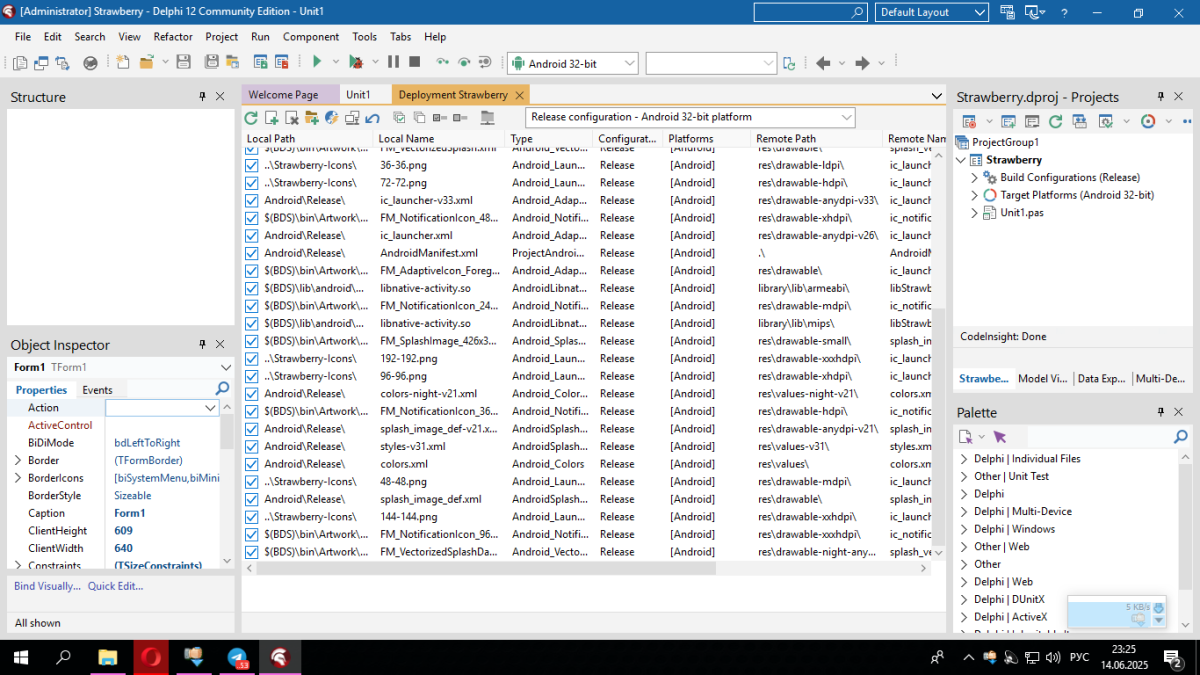Viewport: 1200px width, 675px height.
Task: Click the Add Files icon in Deployment toolbar
Action: click(271, 117)
